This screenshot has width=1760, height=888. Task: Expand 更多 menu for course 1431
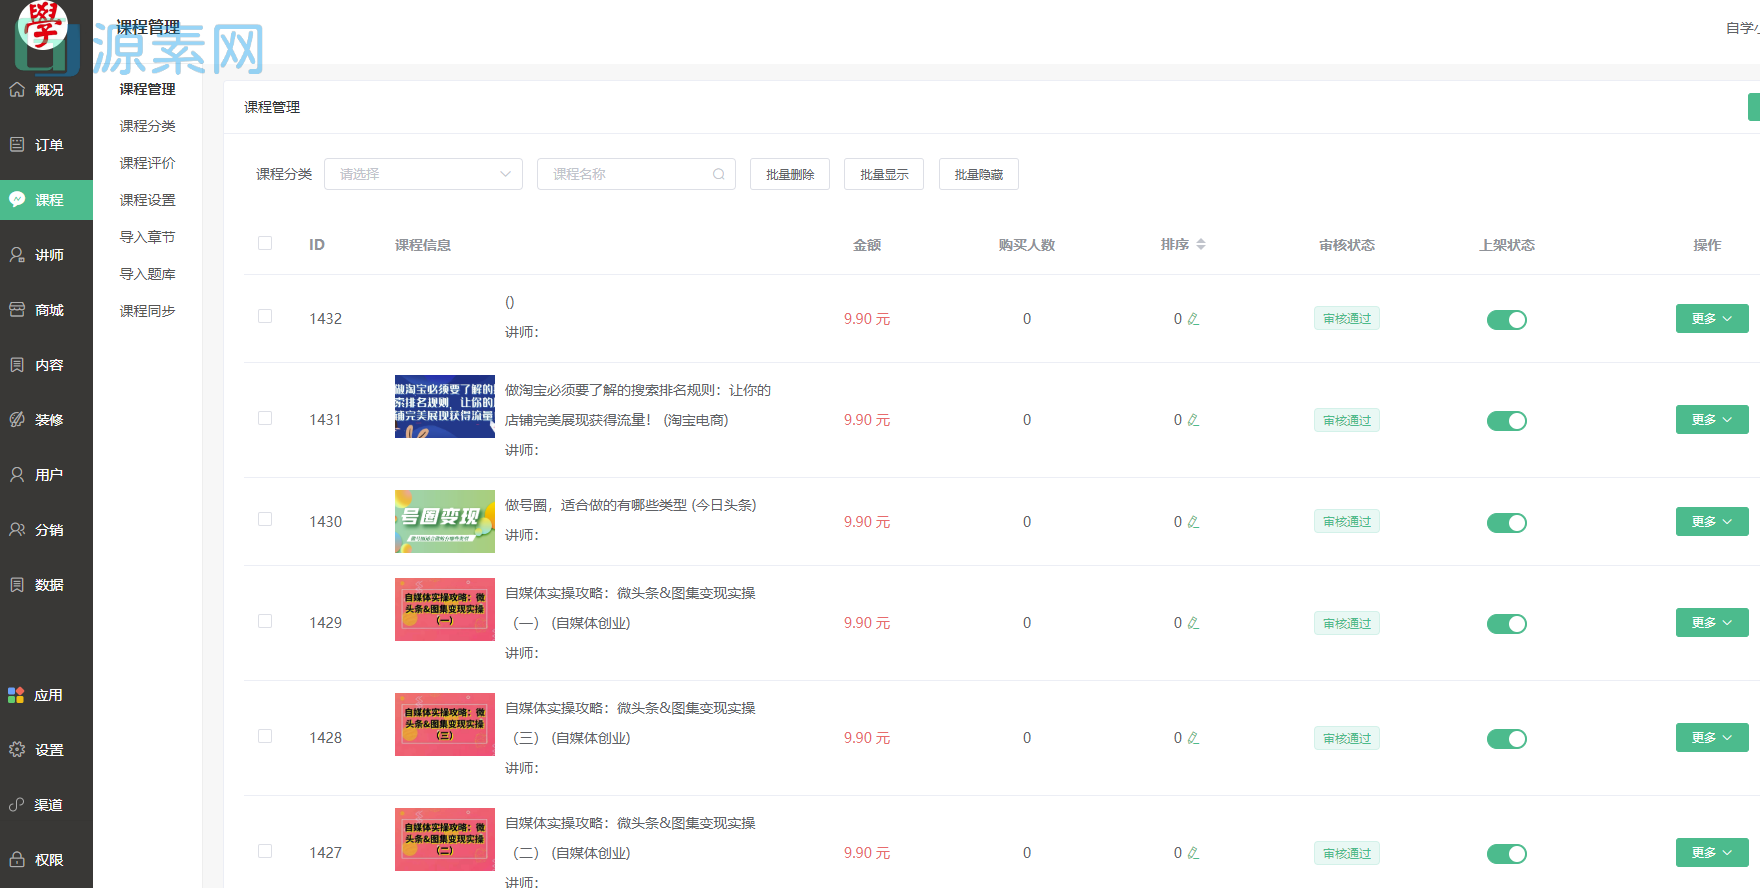tap(1712, 420)
